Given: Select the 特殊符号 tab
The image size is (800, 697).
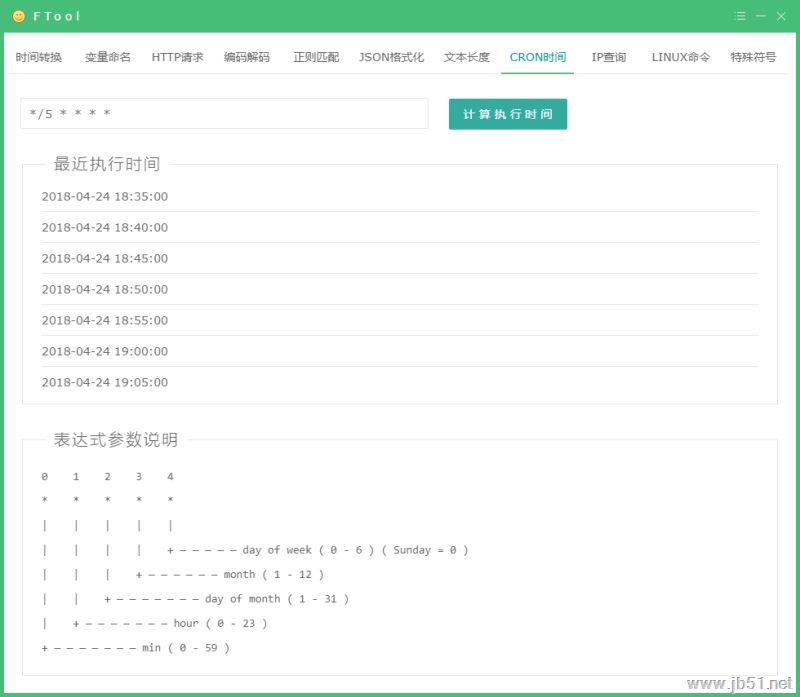Looking at the screenshot, I should pos(753,57).
